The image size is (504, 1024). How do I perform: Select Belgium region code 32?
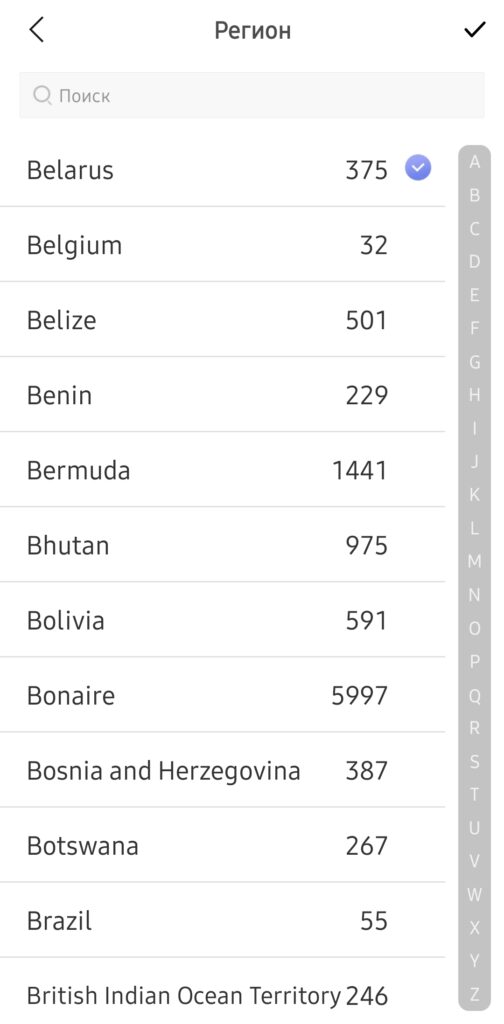pos(223,245)
